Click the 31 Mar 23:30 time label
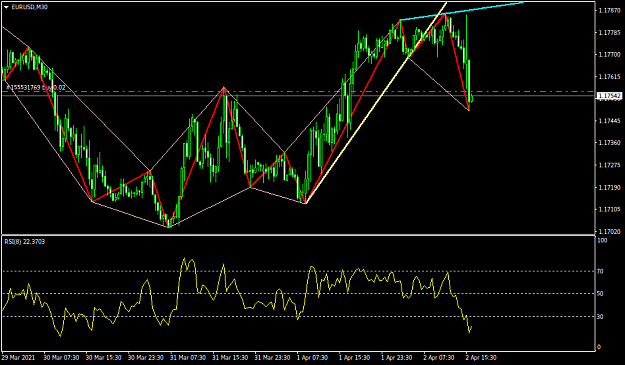The width and height of the screenshot is (625, 365). pyautogui.click(x=273, y=358)
